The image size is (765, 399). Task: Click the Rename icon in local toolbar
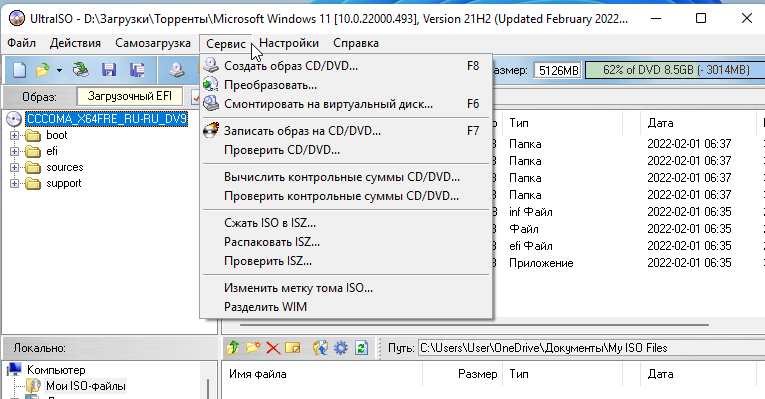[x=293, y=348]
